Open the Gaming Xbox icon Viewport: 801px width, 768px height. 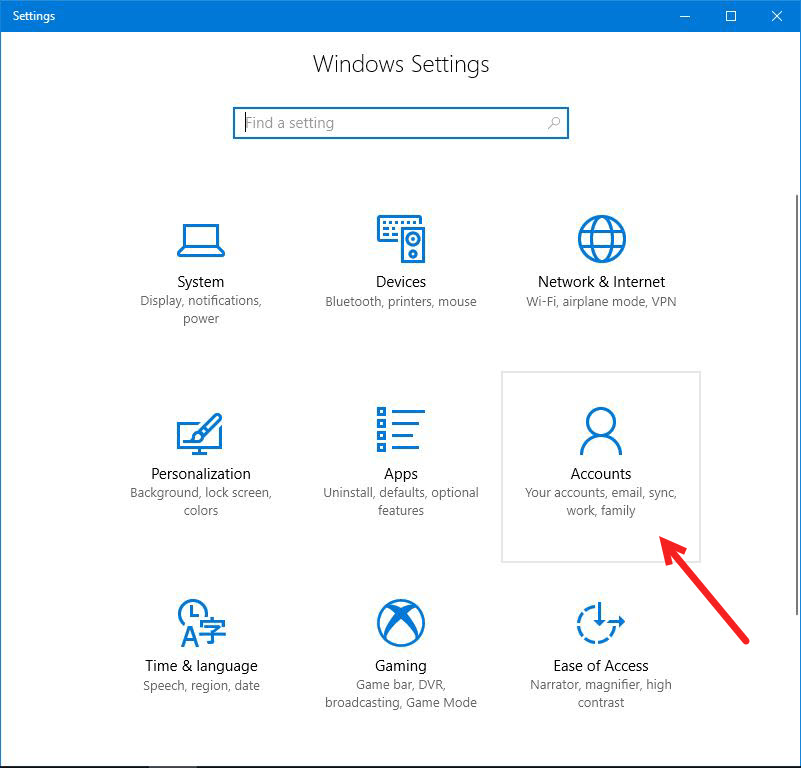(401, 623)
